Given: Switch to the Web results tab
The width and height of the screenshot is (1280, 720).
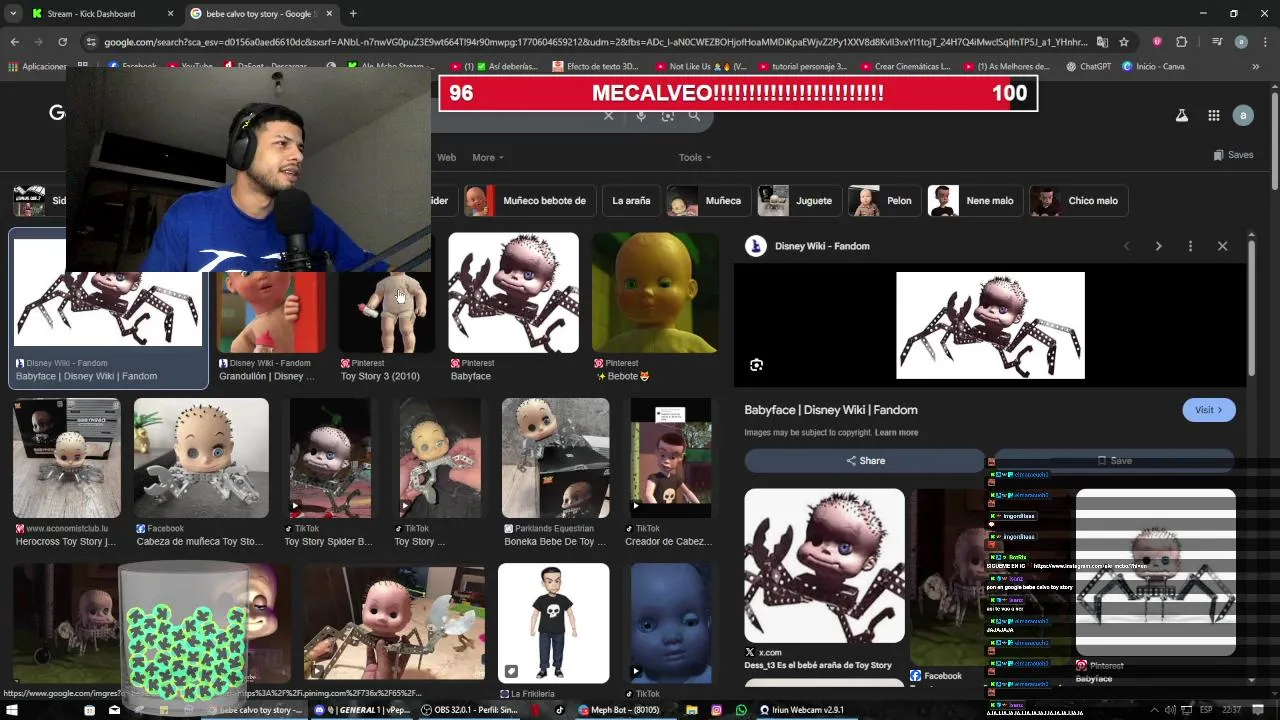Looking at the screenshot, I should click(446, 157).
